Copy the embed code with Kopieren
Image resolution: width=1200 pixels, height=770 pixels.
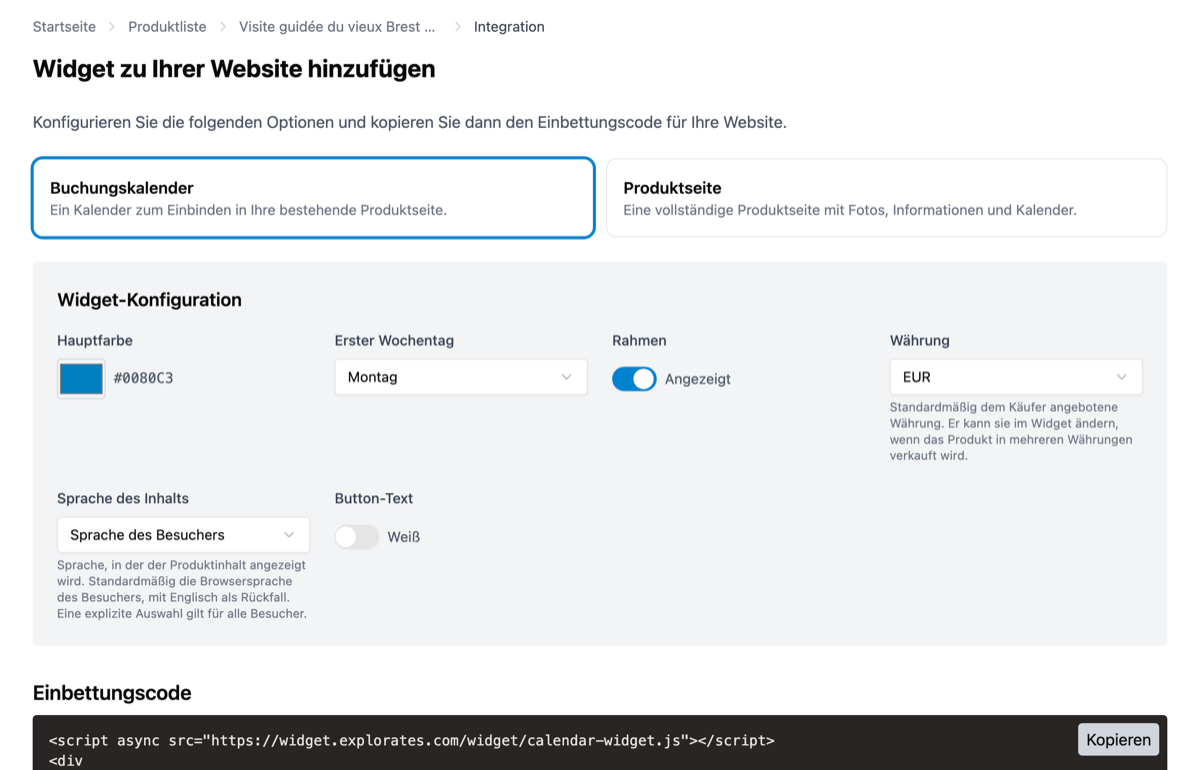pos(1118,740)
